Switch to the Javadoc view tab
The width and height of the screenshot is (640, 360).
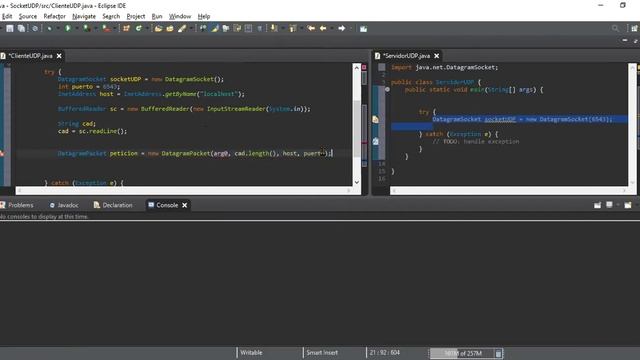coord(64,205)
